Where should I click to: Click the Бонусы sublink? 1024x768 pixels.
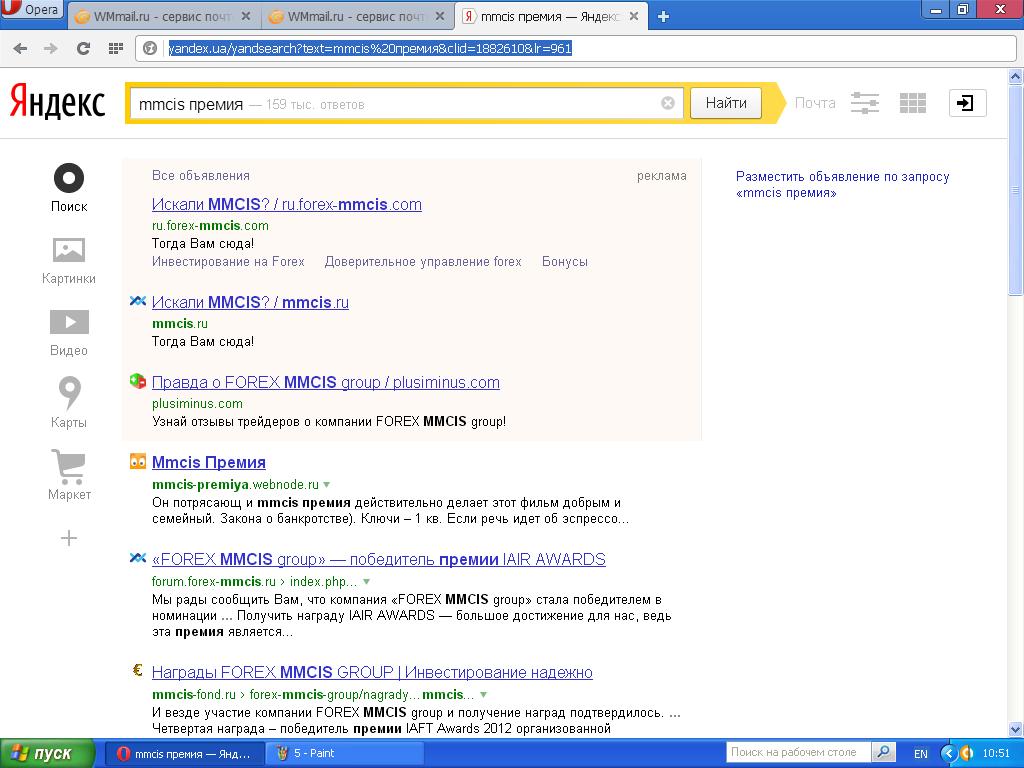[x=565, y=262]
